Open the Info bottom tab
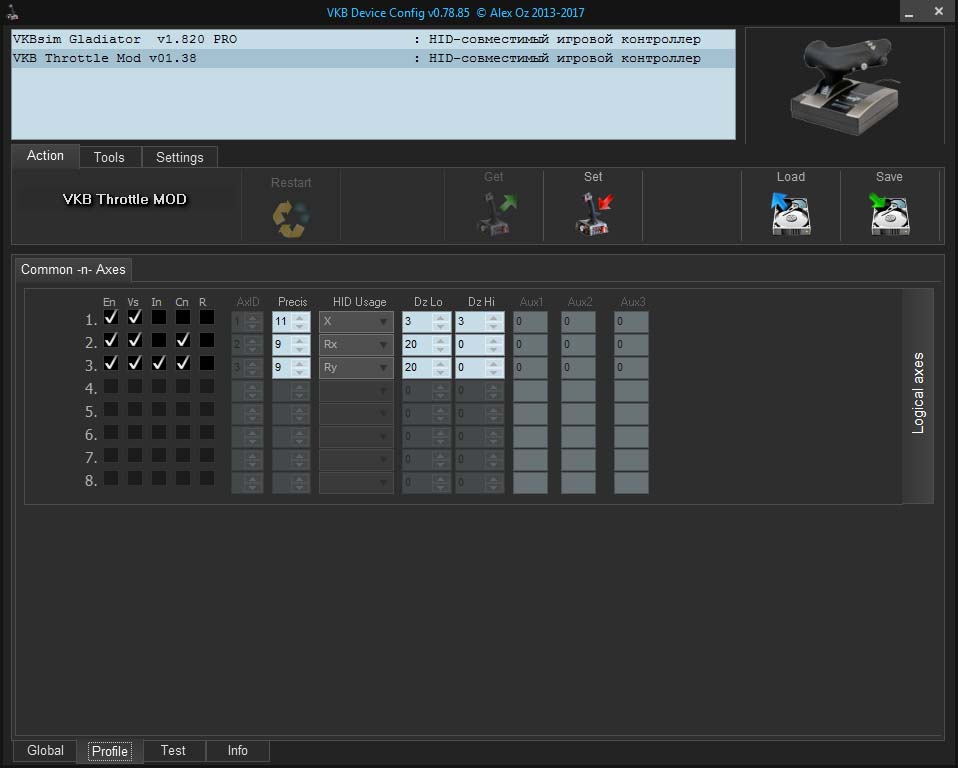This screenshot has width=958, height=768. click(238, 750)
